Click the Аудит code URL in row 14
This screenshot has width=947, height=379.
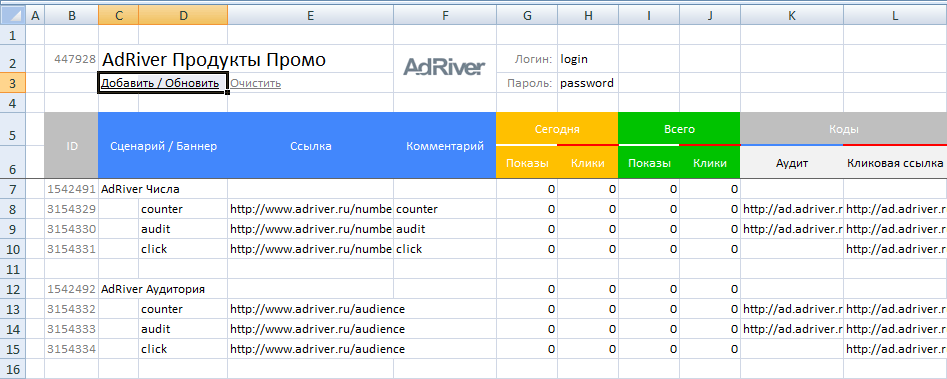(792, 329)
